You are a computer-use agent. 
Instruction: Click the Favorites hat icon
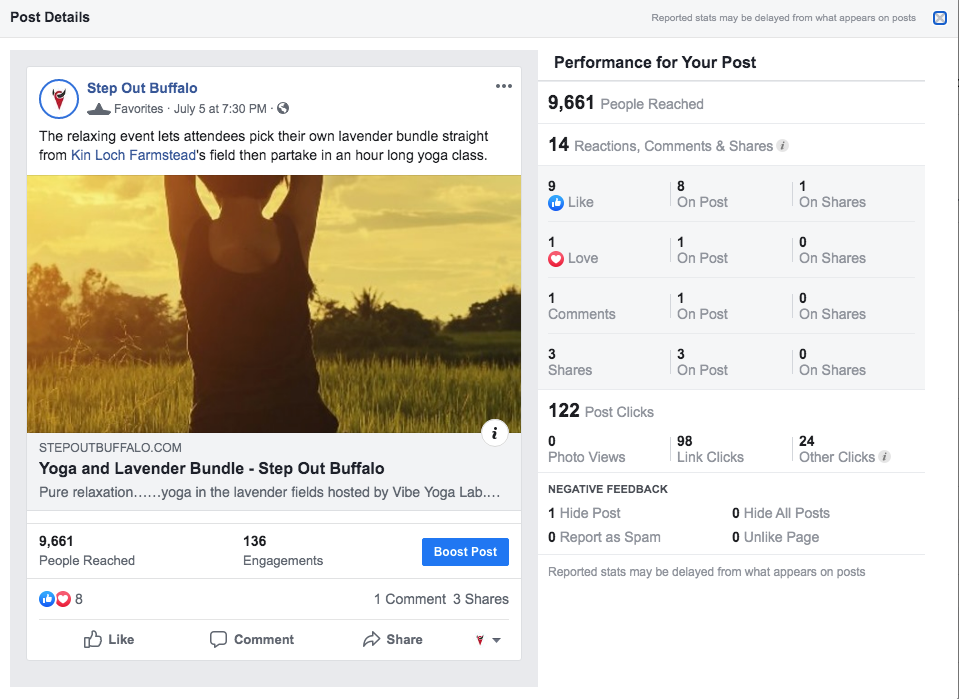point(99,109)
